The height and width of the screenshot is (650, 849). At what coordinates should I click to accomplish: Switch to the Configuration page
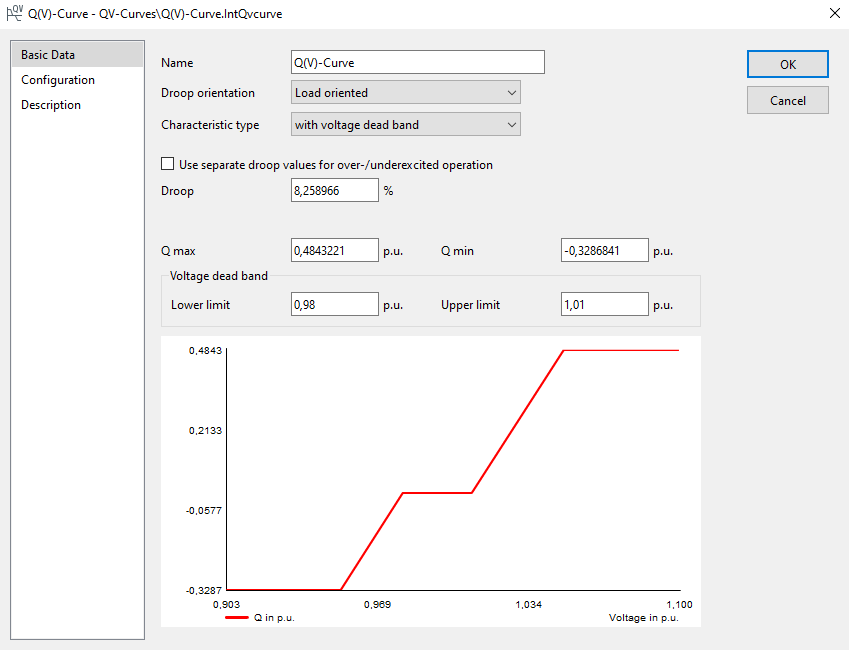point(56,79)
